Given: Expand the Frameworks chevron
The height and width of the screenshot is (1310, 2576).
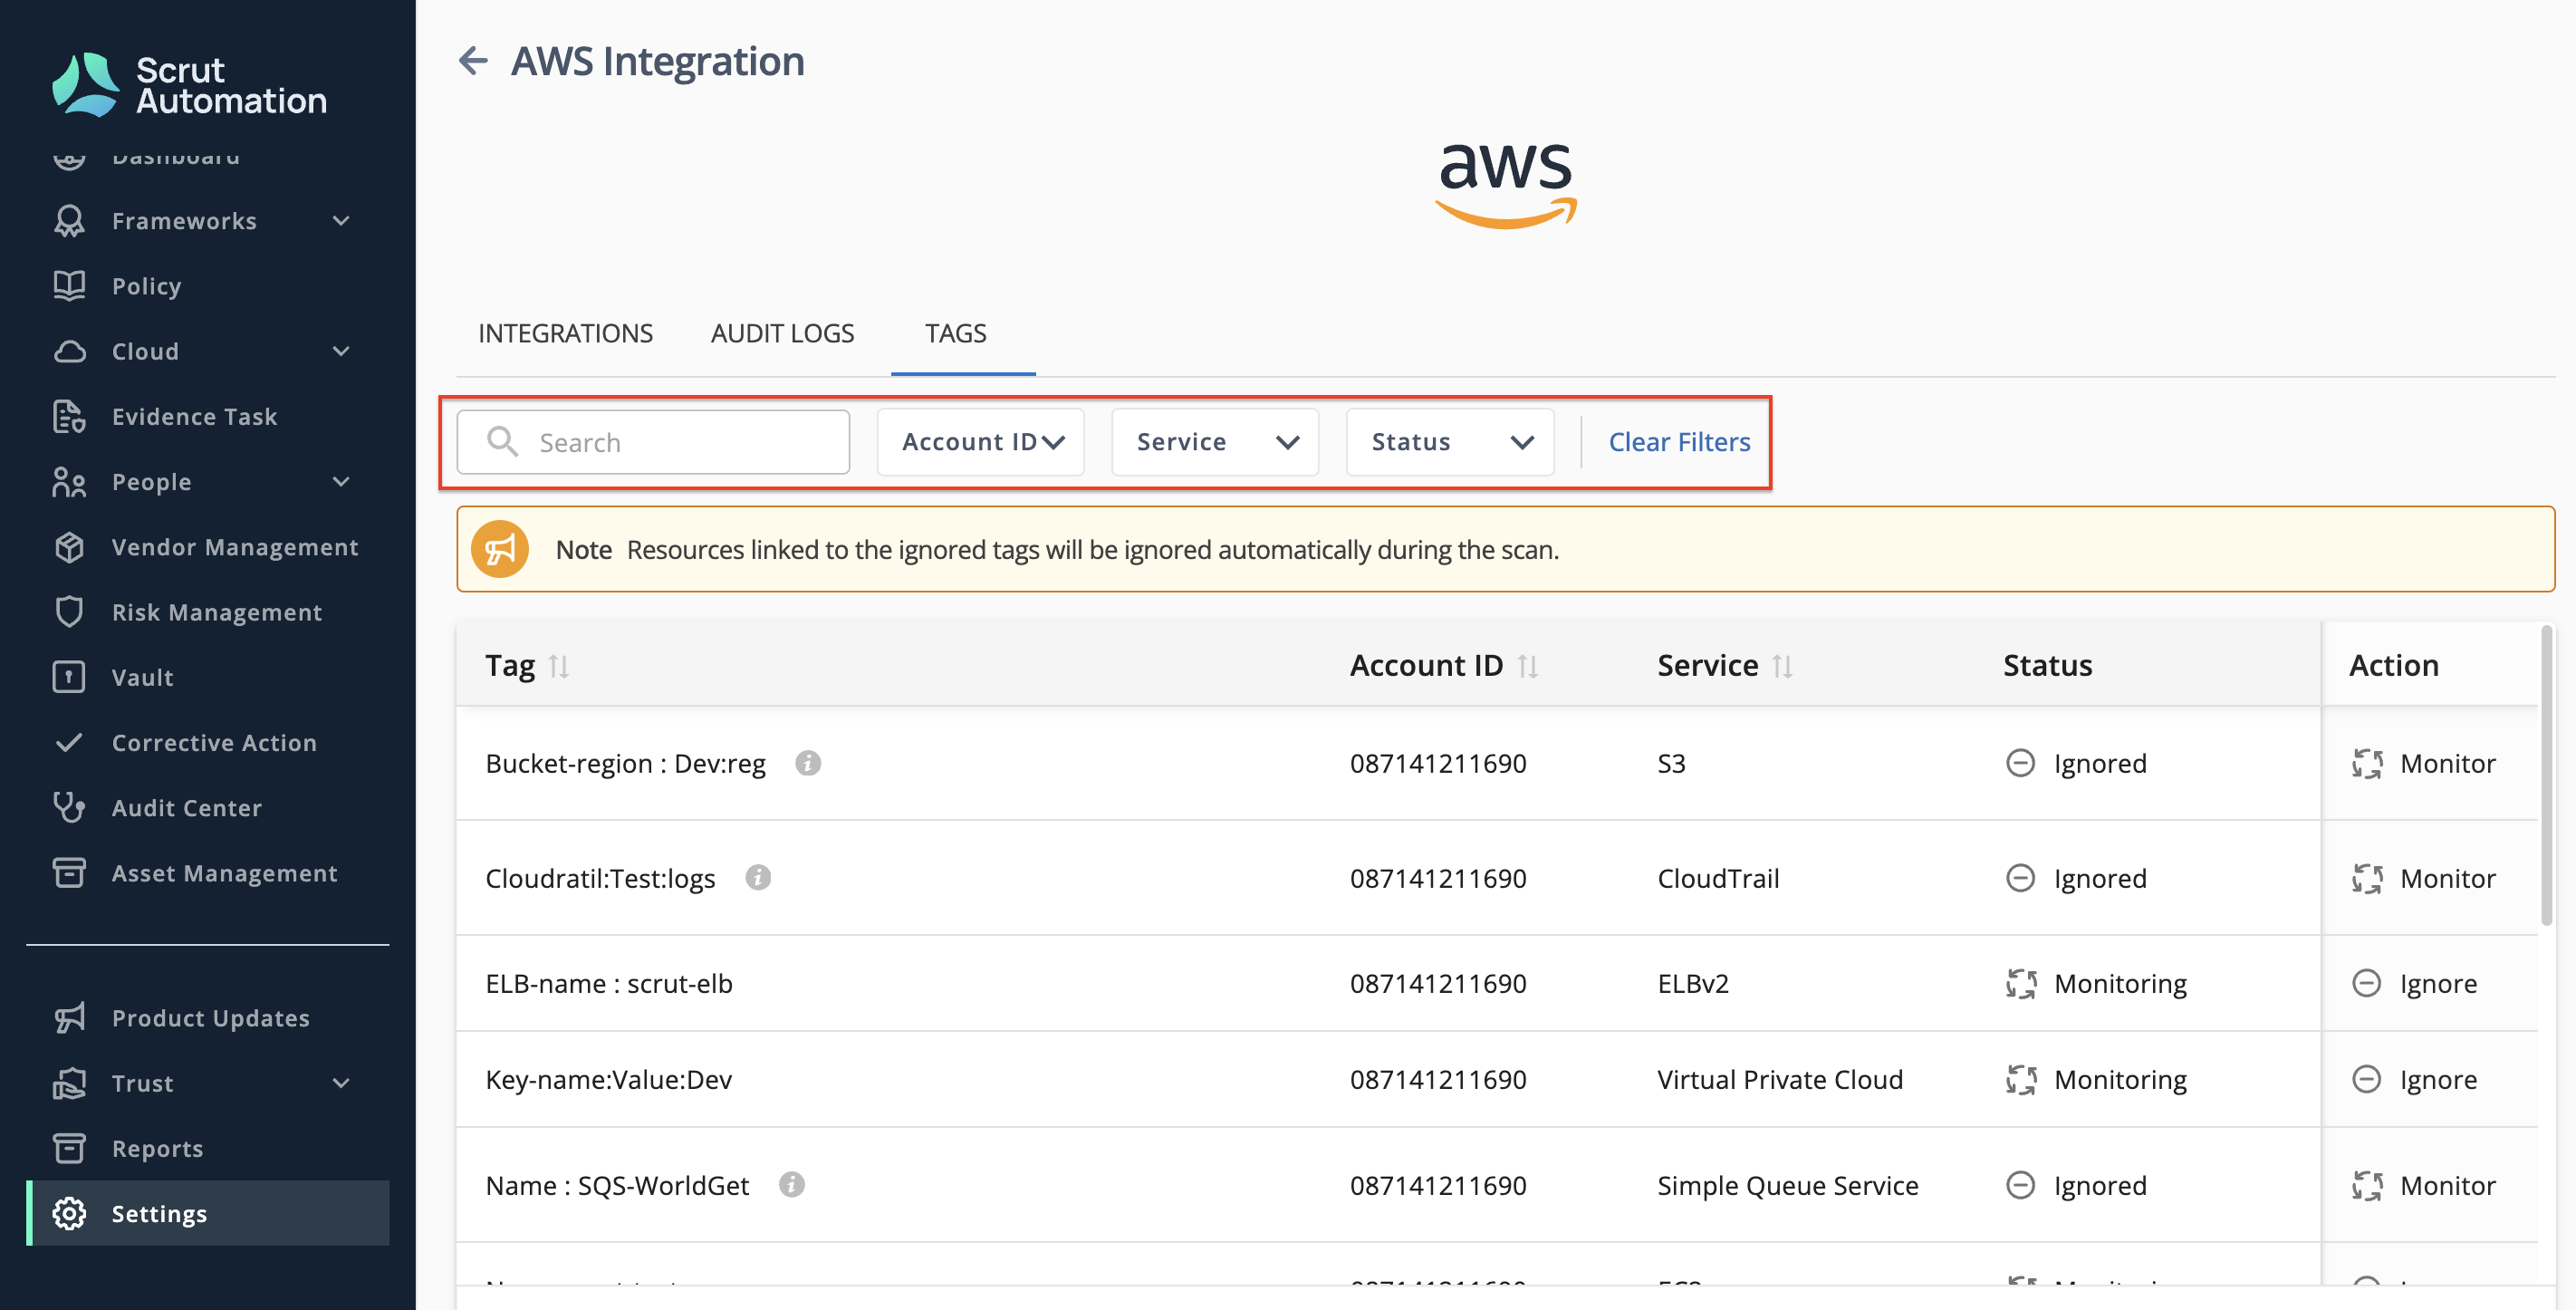Looking at the screenshot, I should click(341, 221).
